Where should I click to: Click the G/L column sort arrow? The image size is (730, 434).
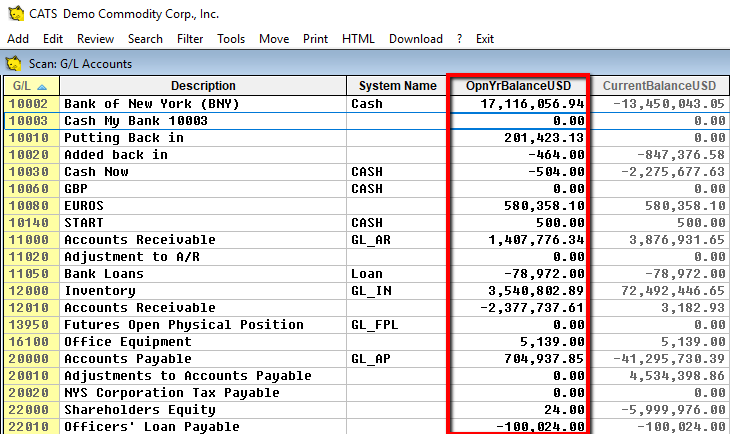(42, 87)
